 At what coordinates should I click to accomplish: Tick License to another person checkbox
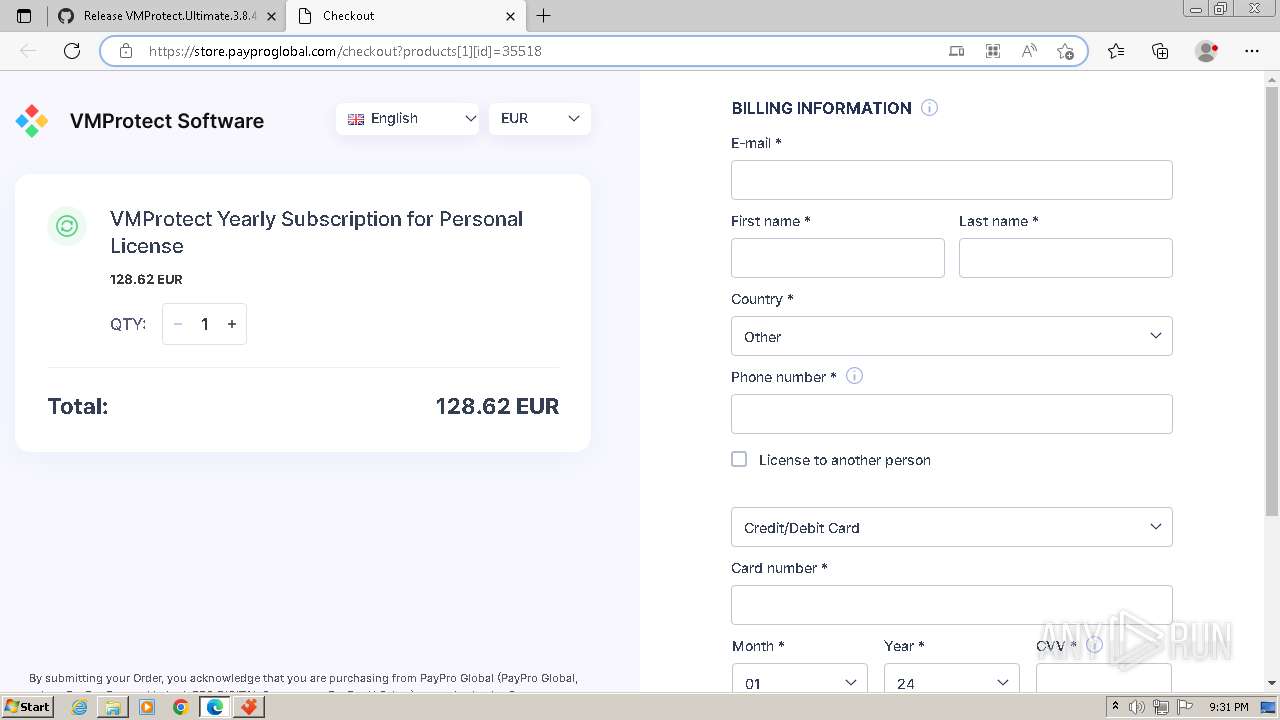(739, 459)
